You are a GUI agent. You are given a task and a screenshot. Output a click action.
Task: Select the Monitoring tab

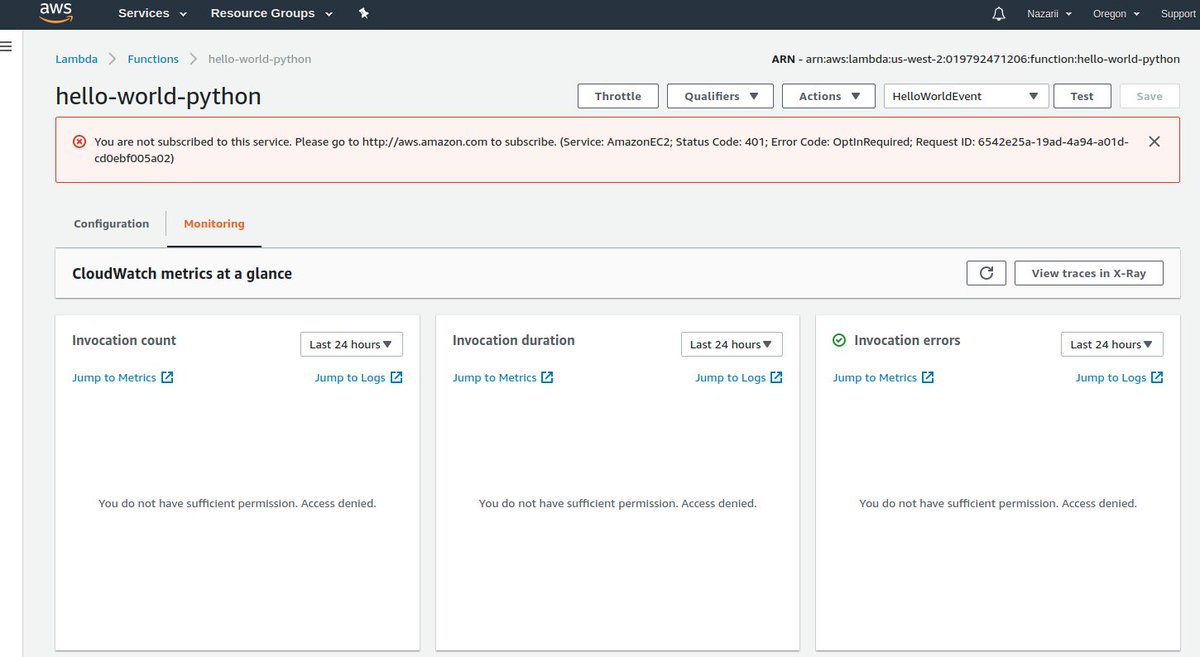tap(214, 224)
